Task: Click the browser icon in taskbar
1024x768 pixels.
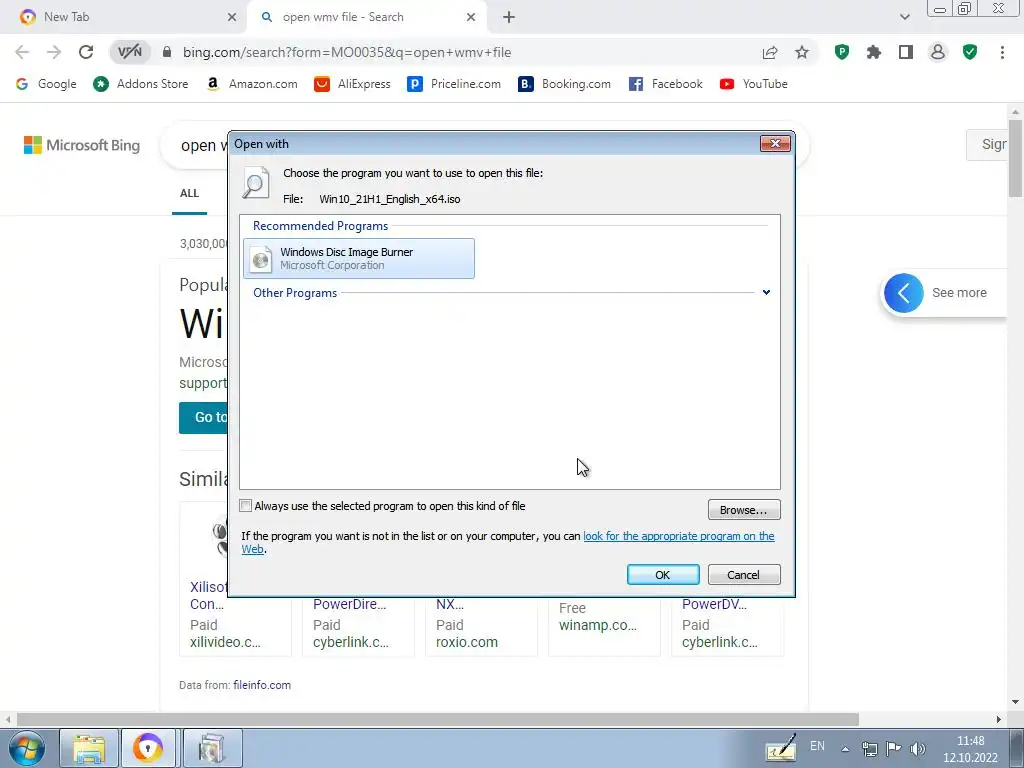Action: 148,748
